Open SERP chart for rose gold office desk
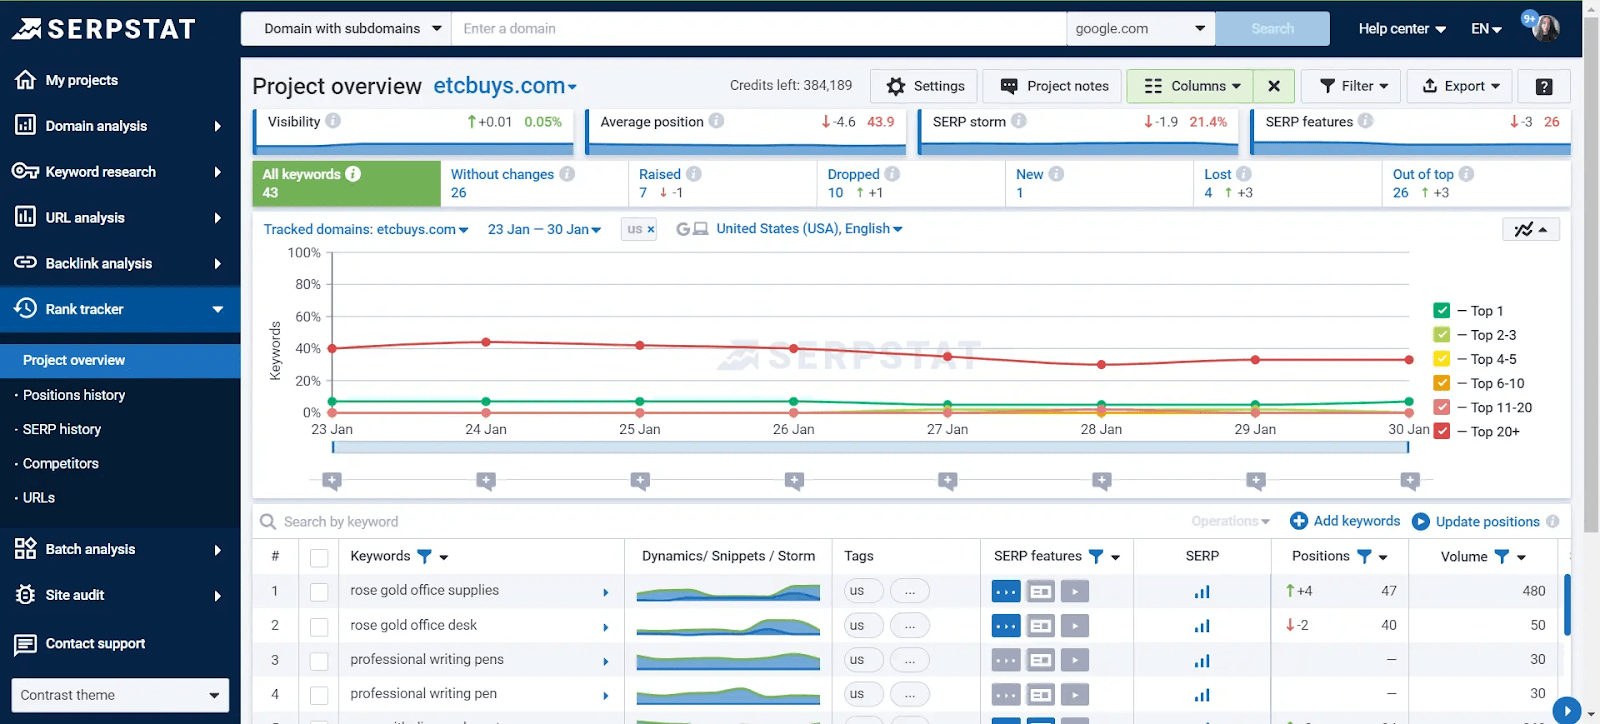 1202,626
